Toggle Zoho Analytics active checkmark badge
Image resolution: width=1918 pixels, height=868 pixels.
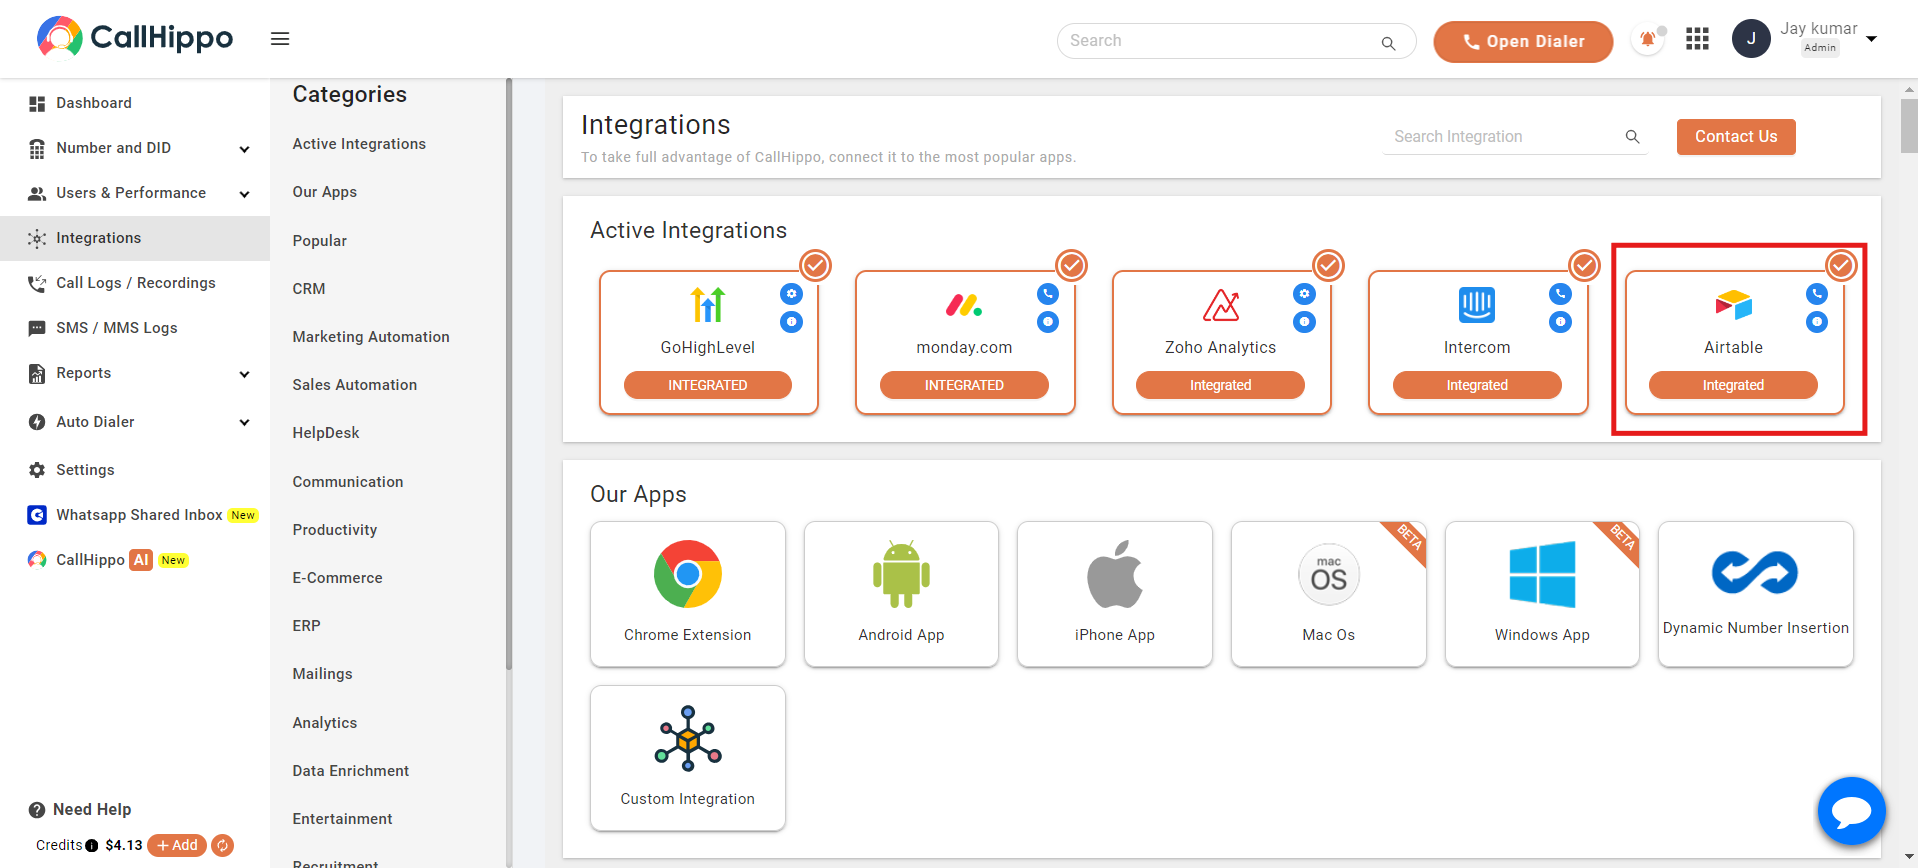point(1328,265)
